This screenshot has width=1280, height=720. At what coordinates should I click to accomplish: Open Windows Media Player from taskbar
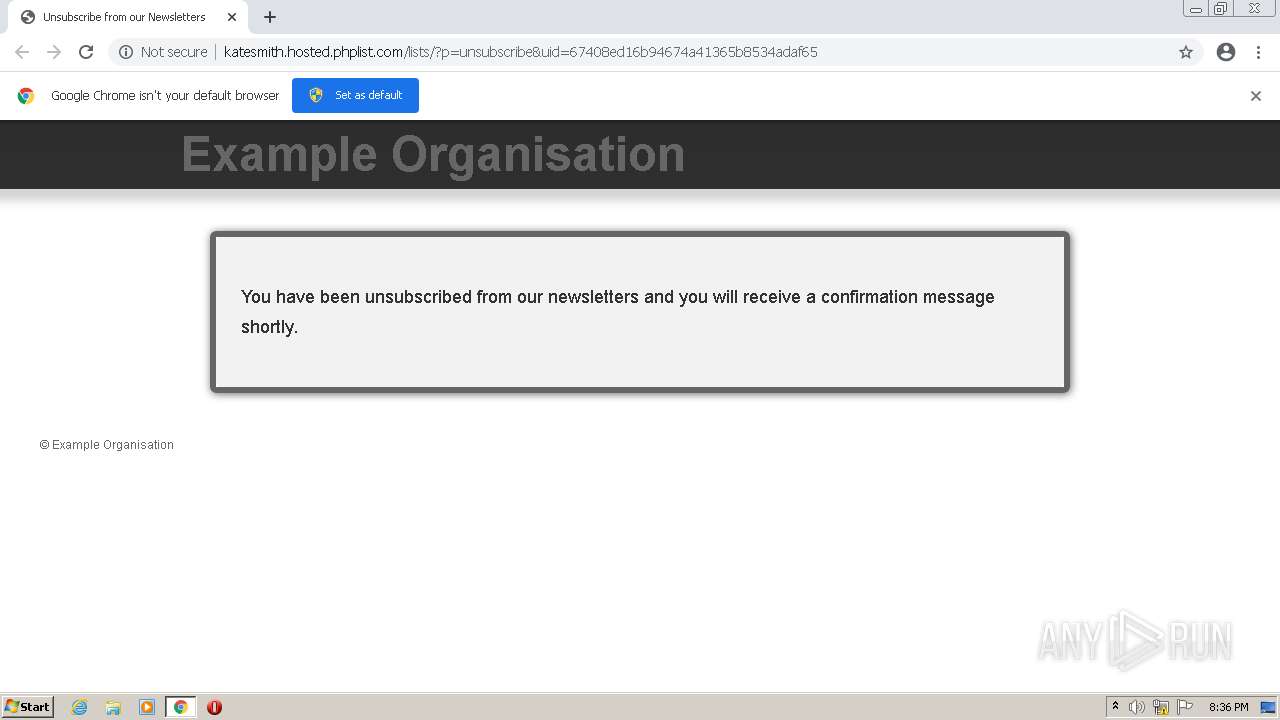click(x=147, y=707)
